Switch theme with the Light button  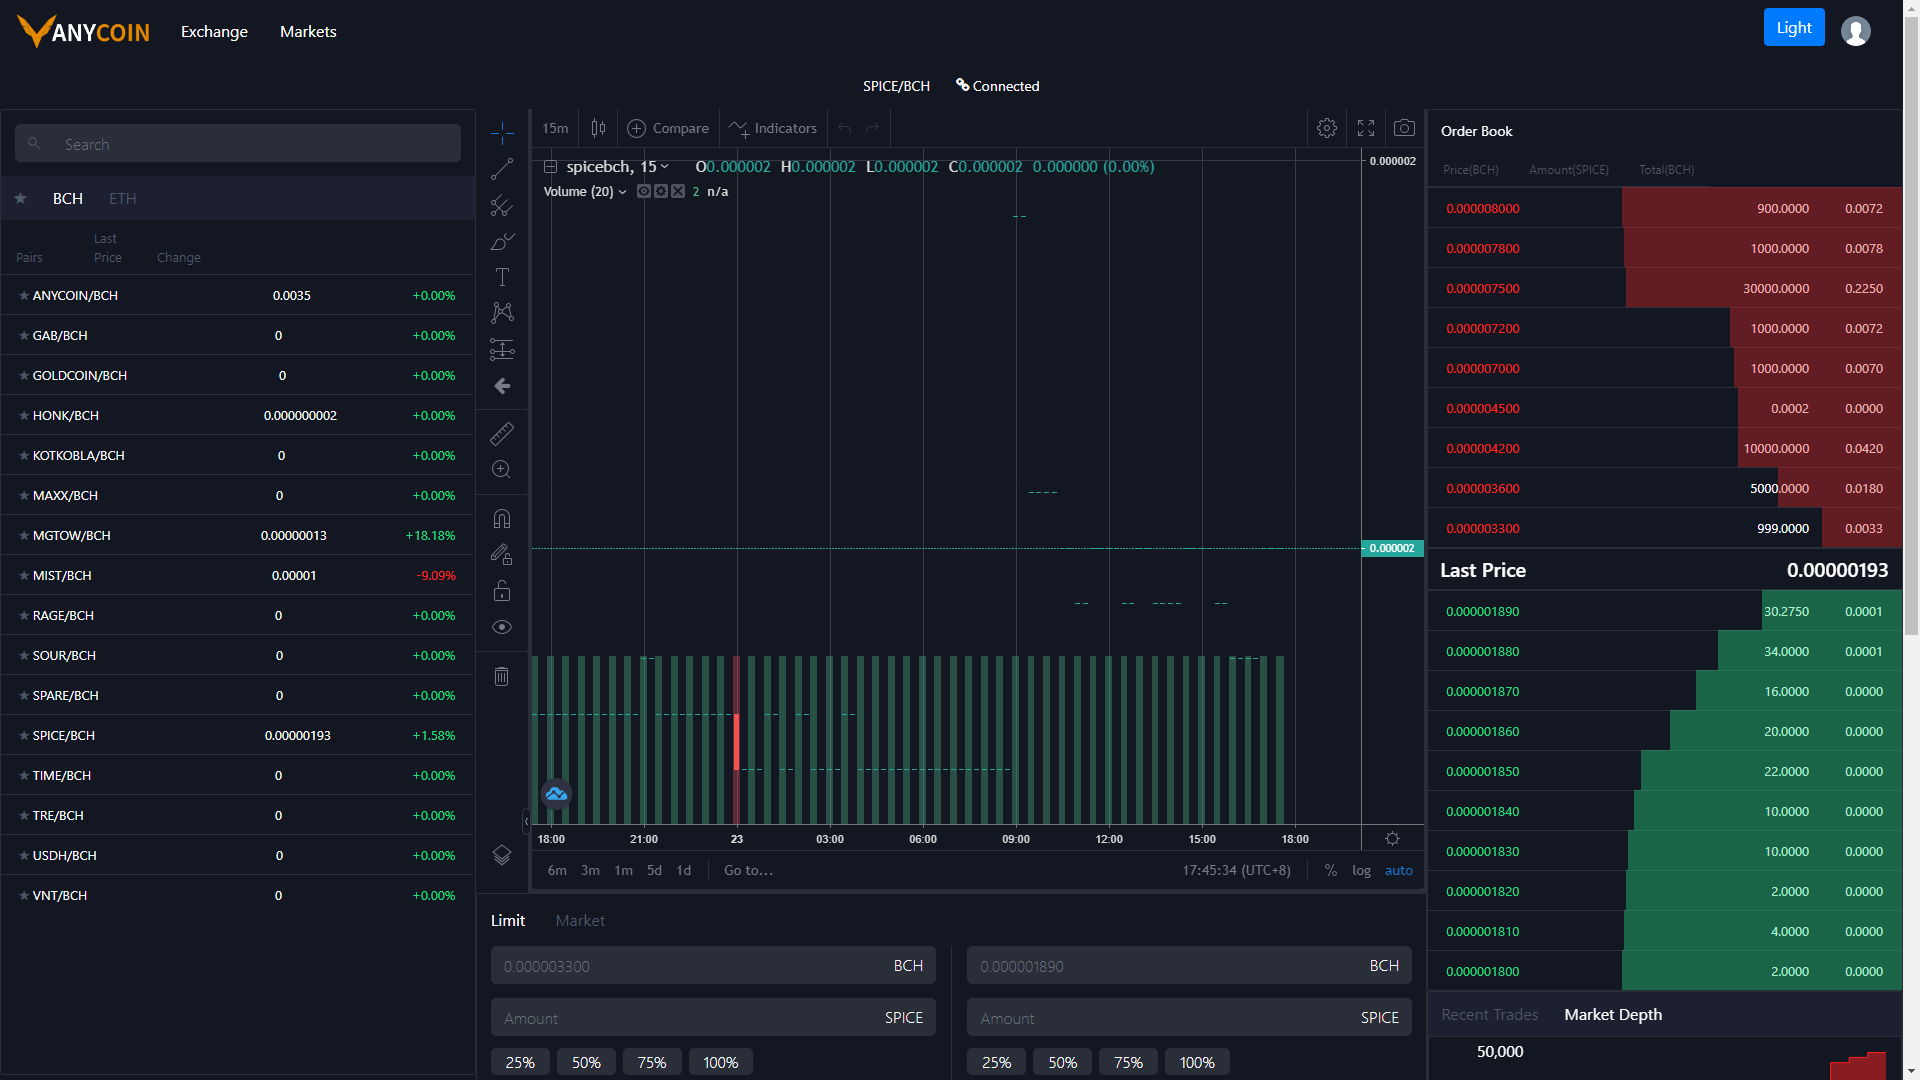pos(1794,28)
